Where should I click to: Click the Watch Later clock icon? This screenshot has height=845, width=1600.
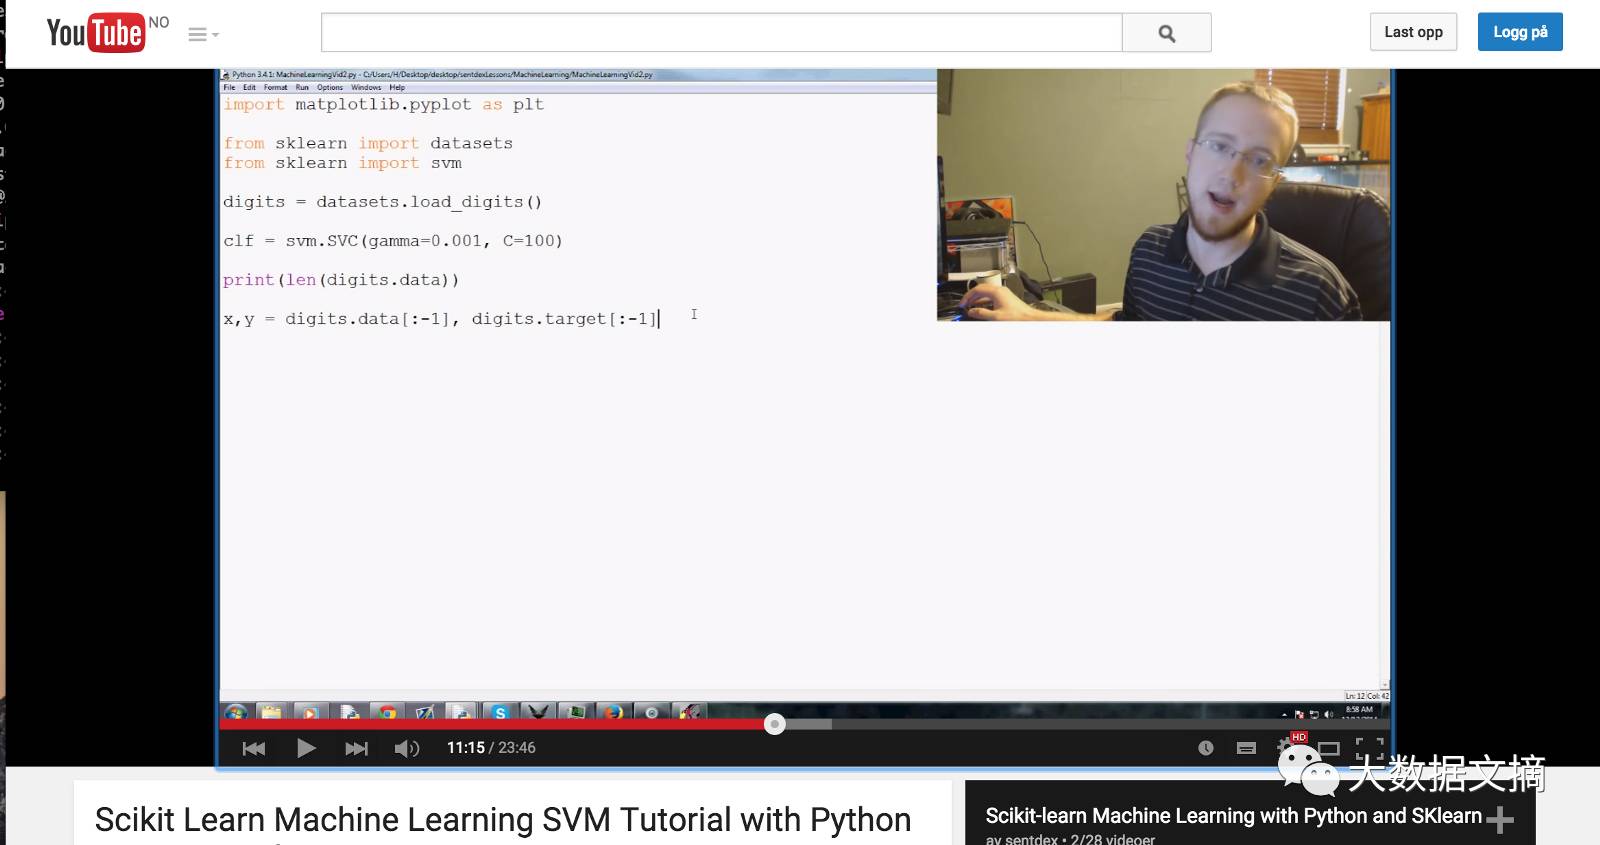tap(1206, 748)
